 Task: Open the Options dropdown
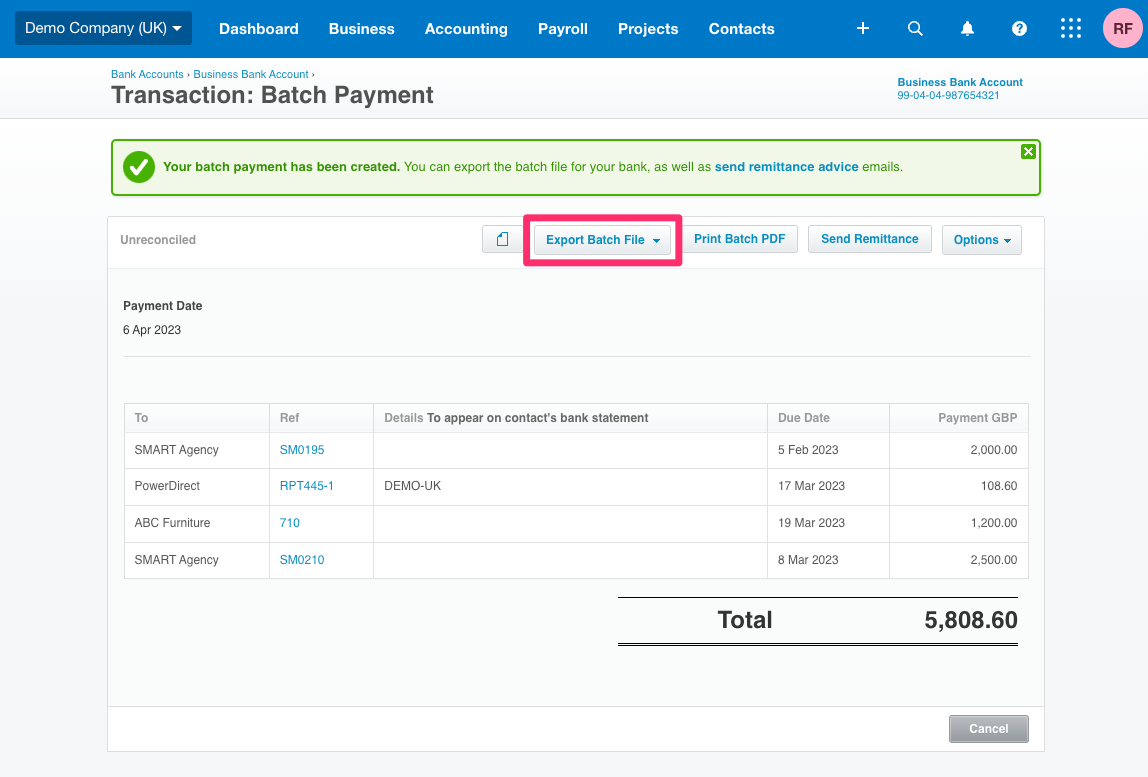pyautogui.click(x=981, y=240)
